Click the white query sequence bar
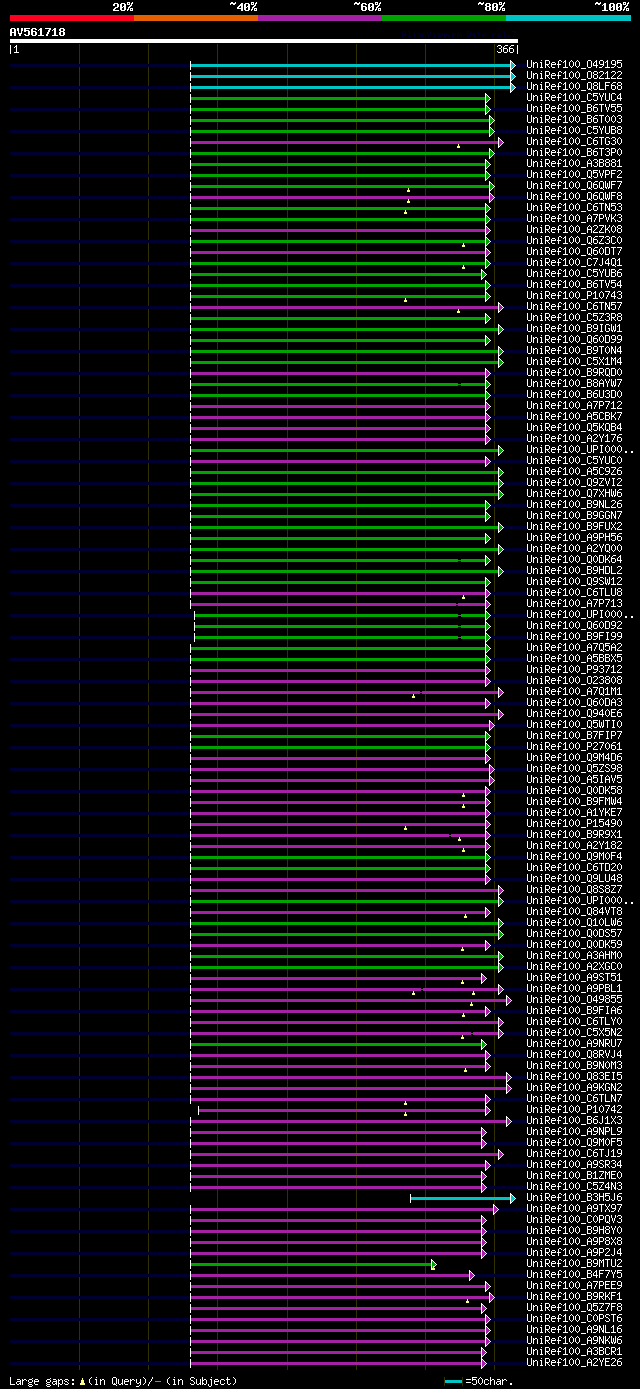The image size is (640, 1389). point(263,41)
